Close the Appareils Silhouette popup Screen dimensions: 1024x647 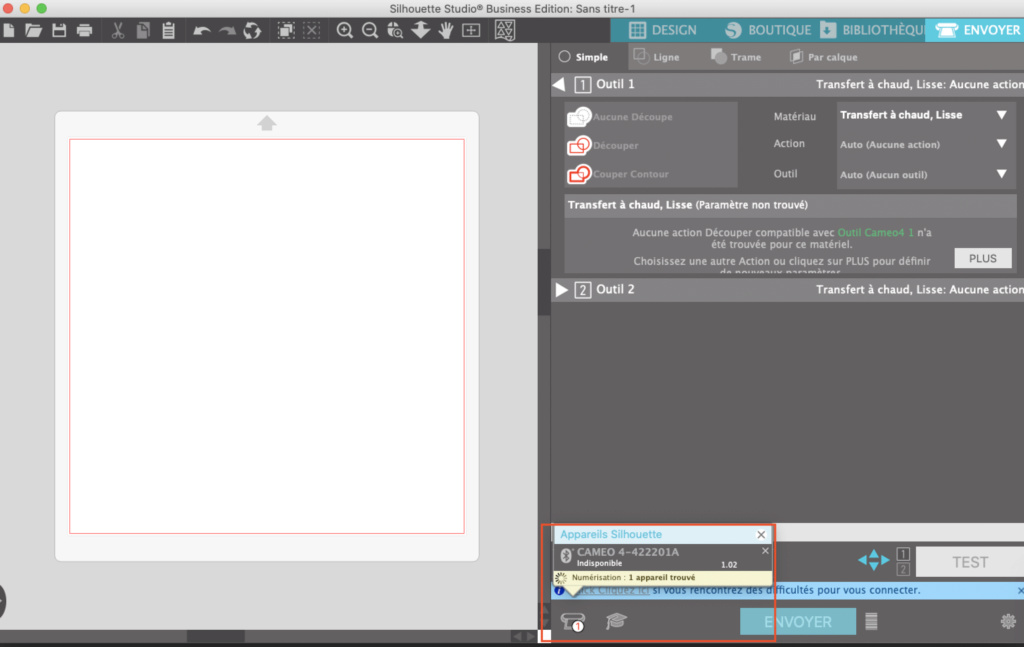(761, 535)
